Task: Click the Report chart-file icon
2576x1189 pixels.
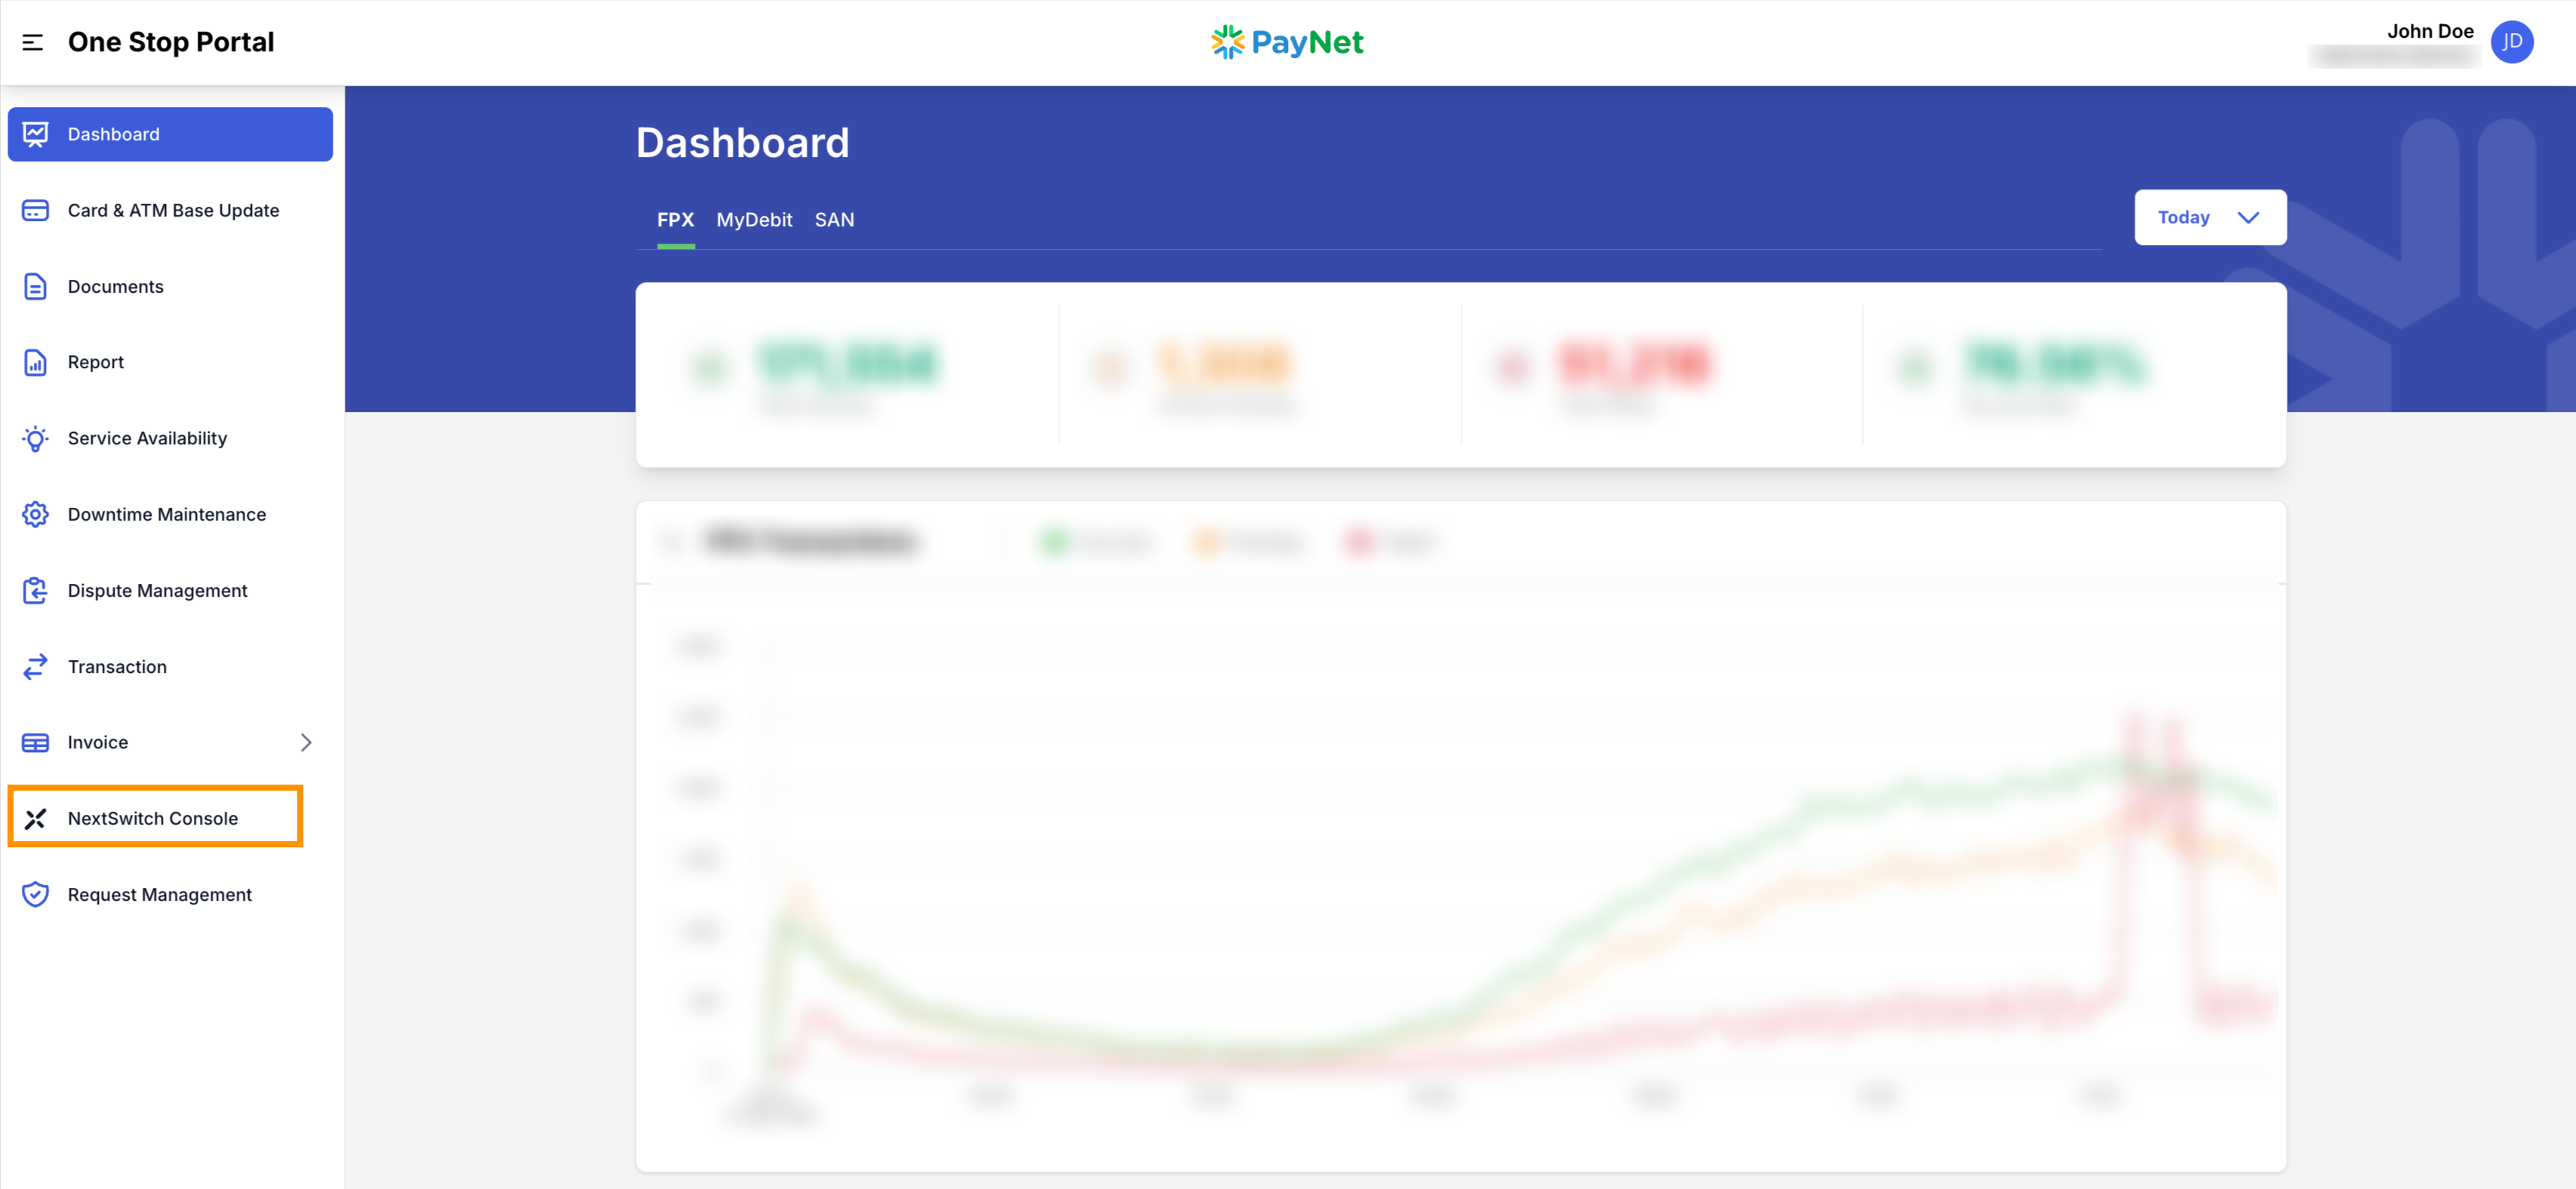Action: click(35, 362)
